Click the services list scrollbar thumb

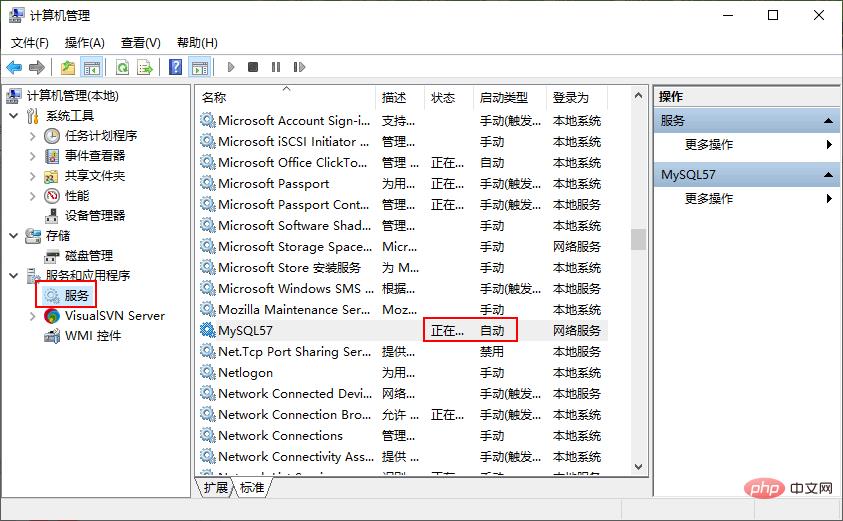tap(638, 239)
